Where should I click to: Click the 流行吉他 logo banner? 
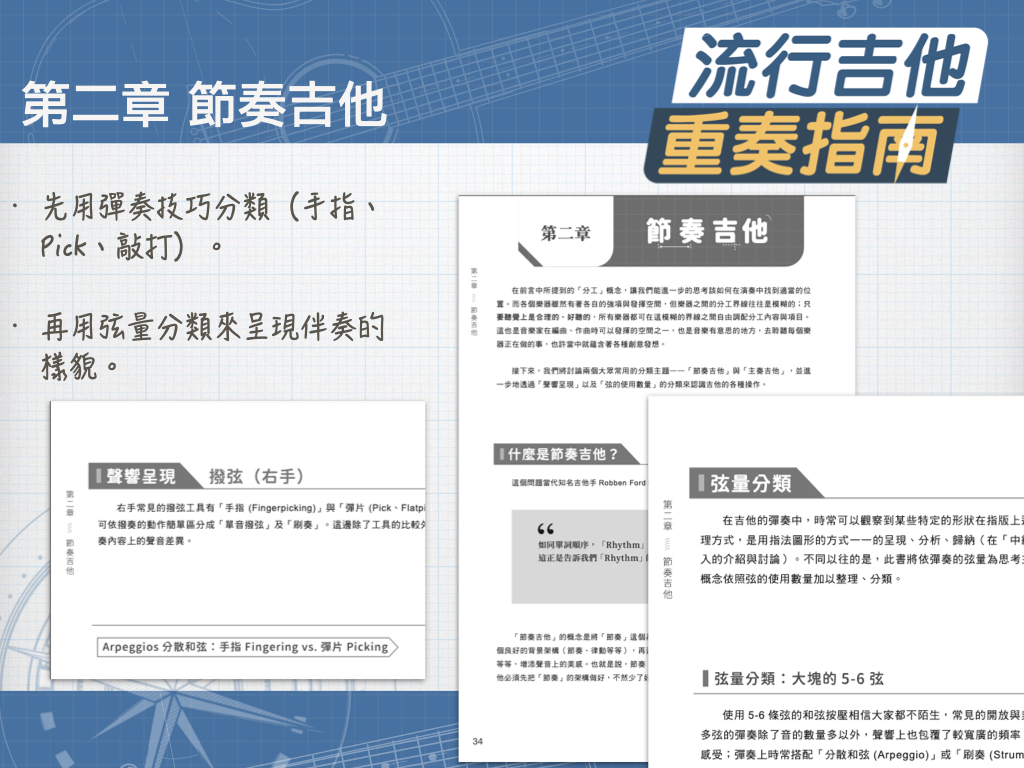click(830, 70)
